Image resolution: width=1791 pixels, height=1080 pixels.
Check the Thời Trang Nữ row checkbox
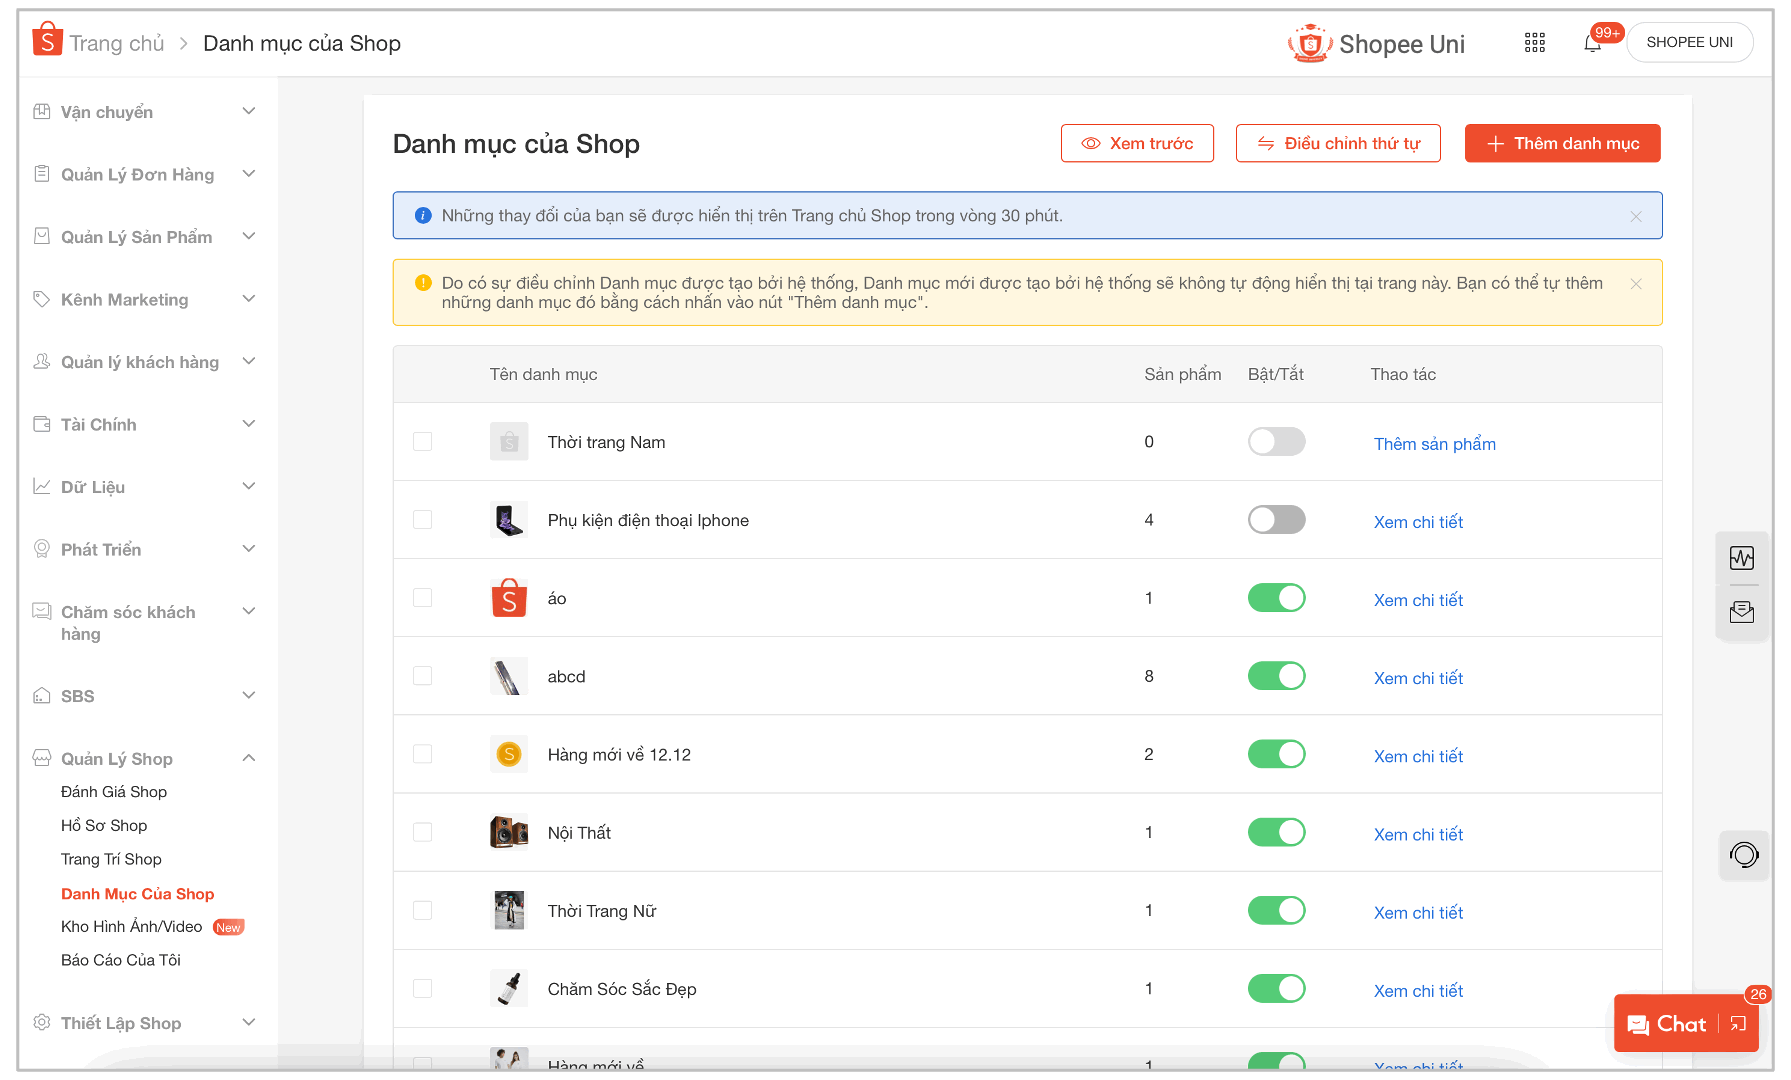click(x=423, y=910)
